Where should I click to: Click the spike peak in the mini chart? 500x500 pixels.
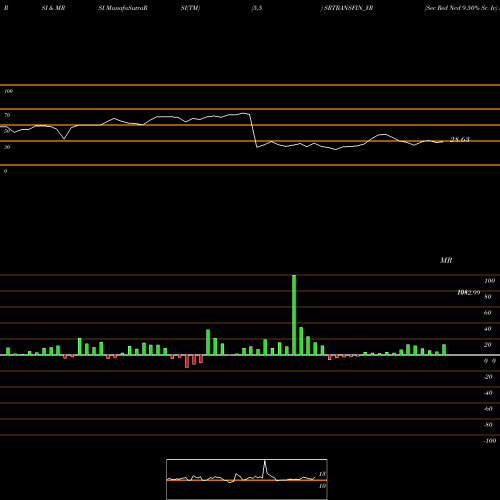(265, 462)
